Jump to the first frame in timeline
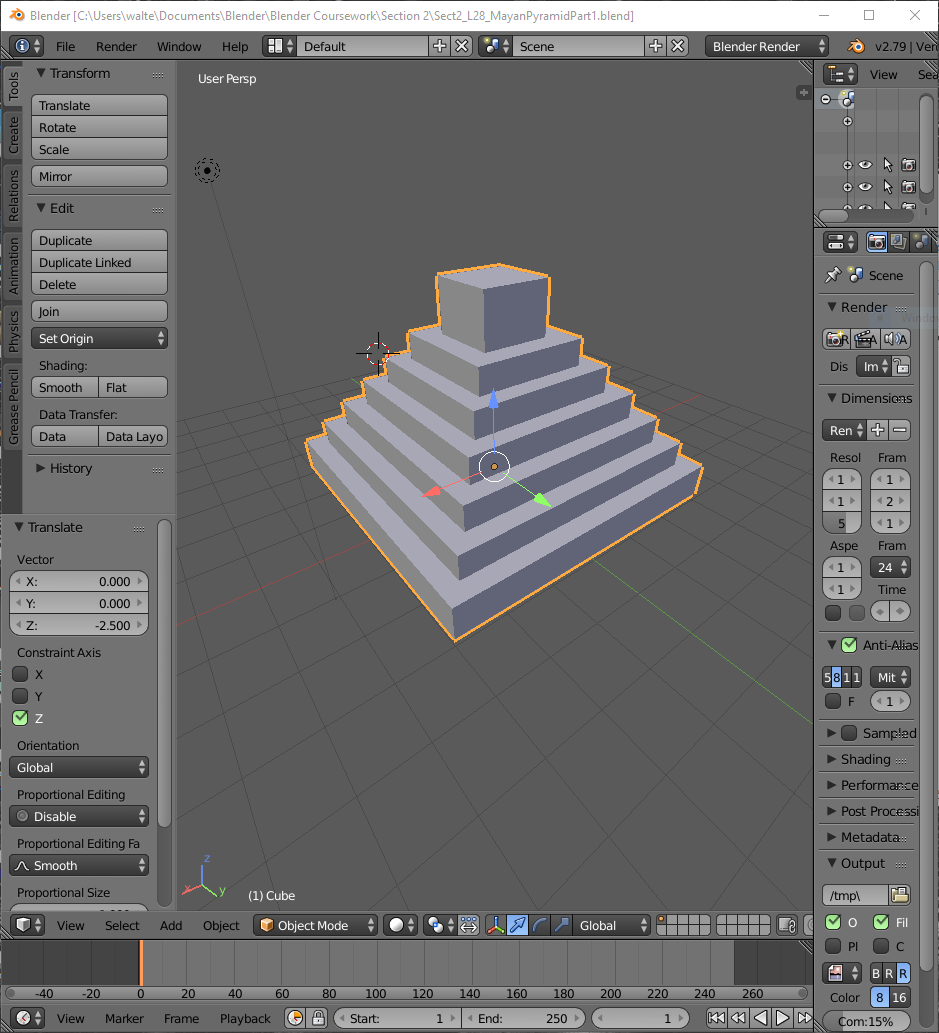Viewport: 939px width, 1033px height. pyautogui.click(x=716, y=1018)
